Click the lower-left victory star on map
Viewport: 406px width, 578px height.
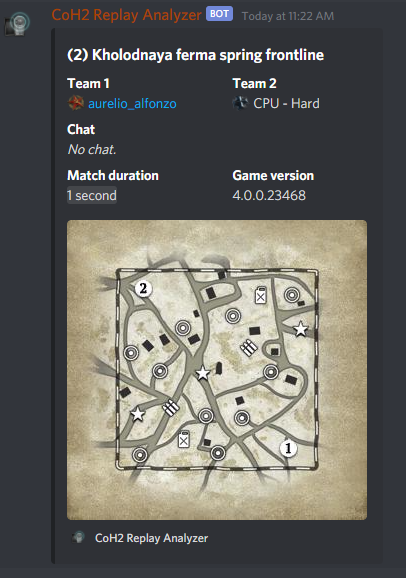pos(138,414)
